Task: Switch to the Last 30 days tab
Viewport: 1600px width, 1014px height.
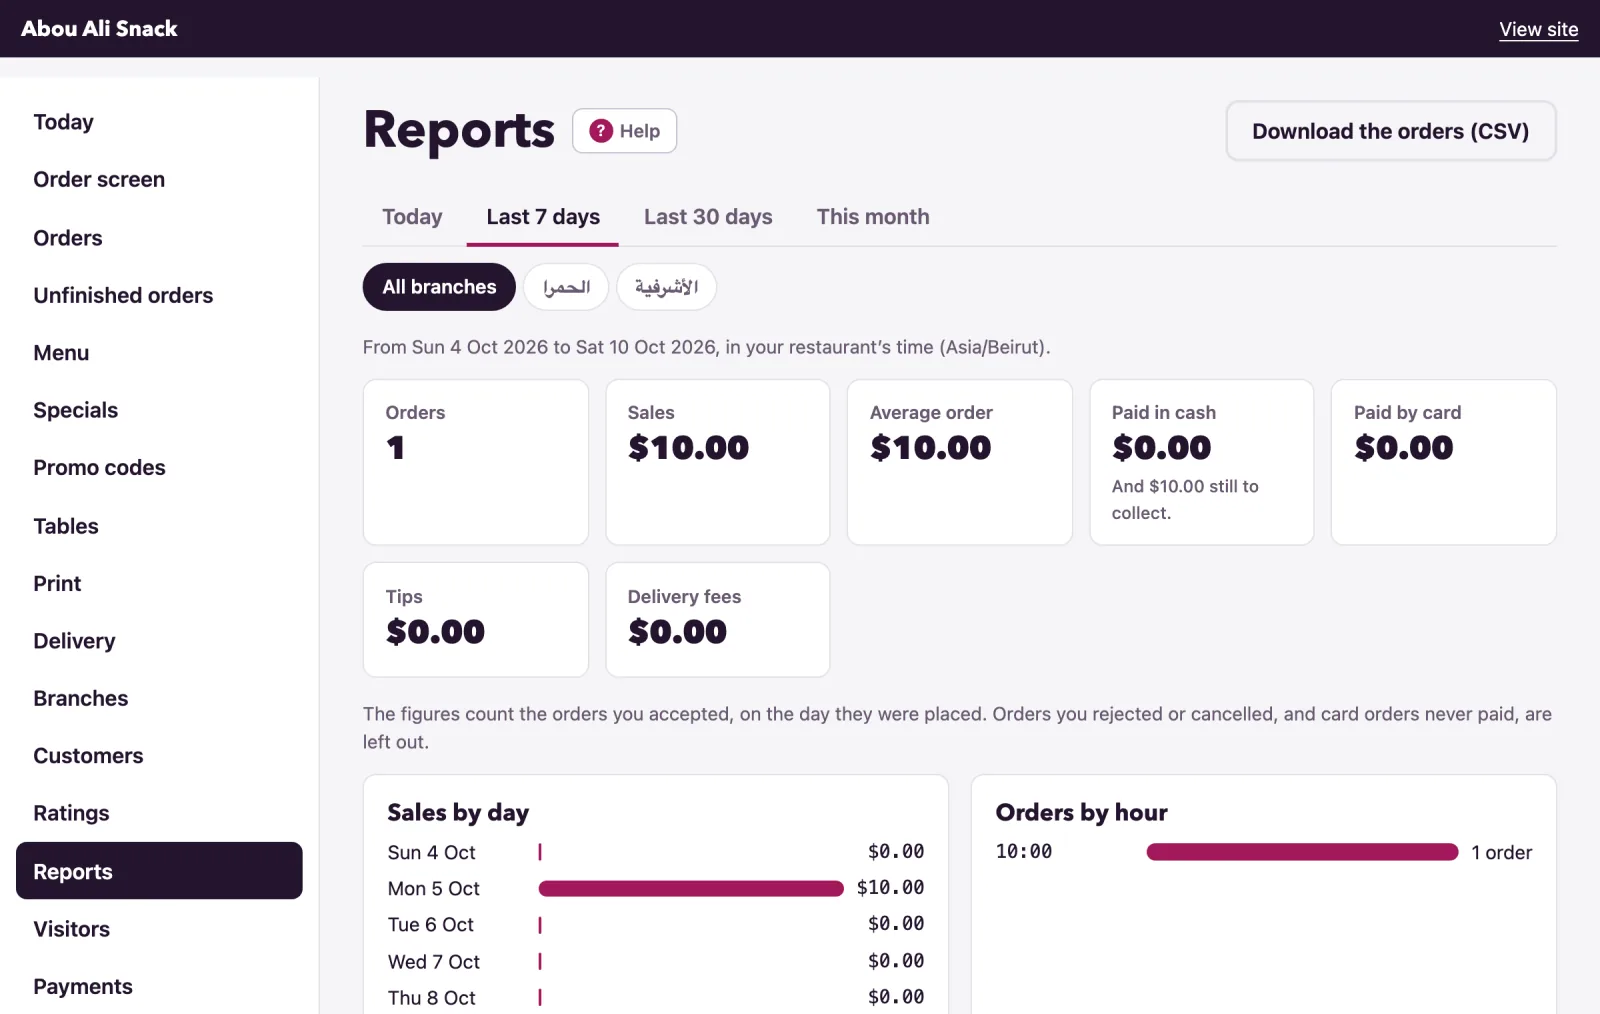Action: pos(708,217)
